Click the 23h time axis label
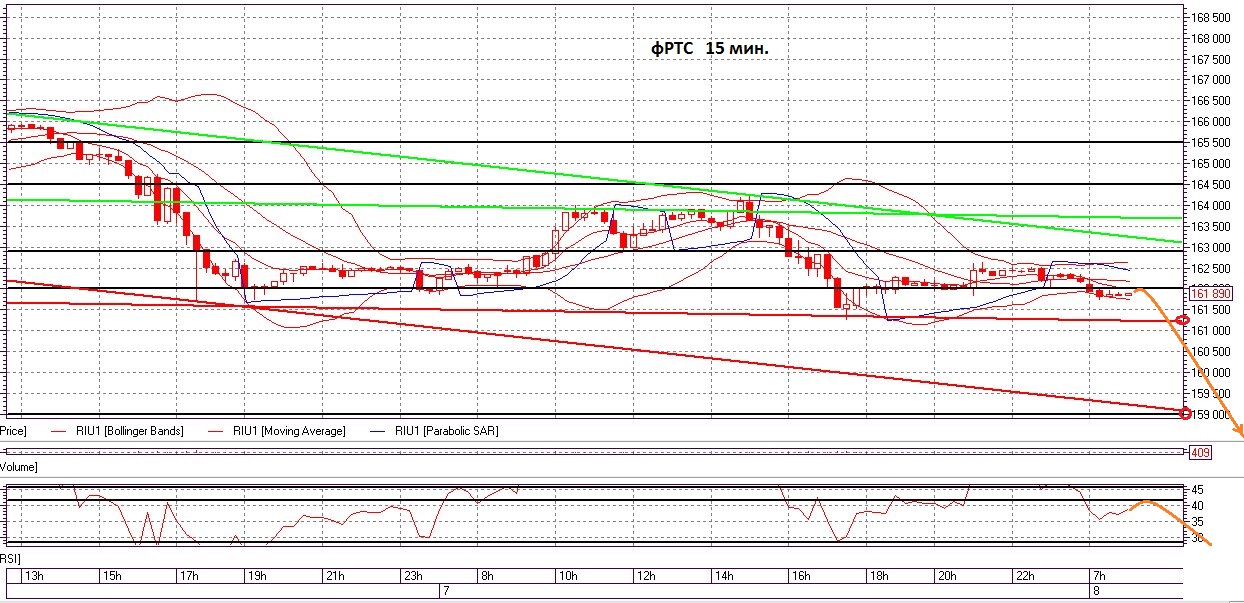Image resolution: width=1244 pixels, height=603 pixels. coord(411,576)
